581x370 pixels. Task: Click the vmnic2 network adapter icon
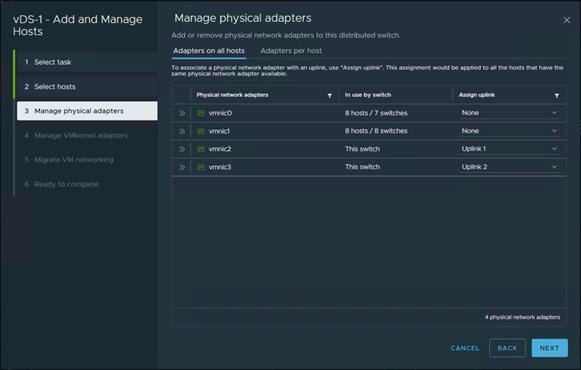pyautogui.click(x=201, y=149)
